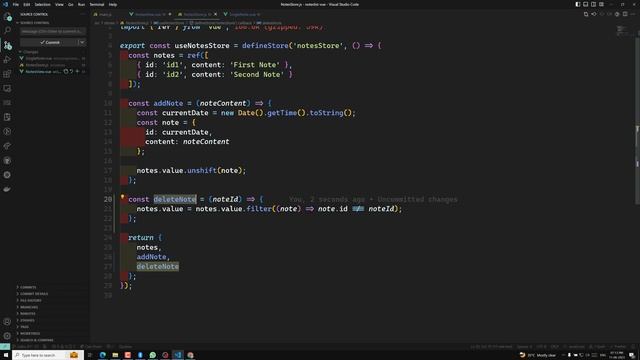Switch to the main.js tab

pos(105,14)
